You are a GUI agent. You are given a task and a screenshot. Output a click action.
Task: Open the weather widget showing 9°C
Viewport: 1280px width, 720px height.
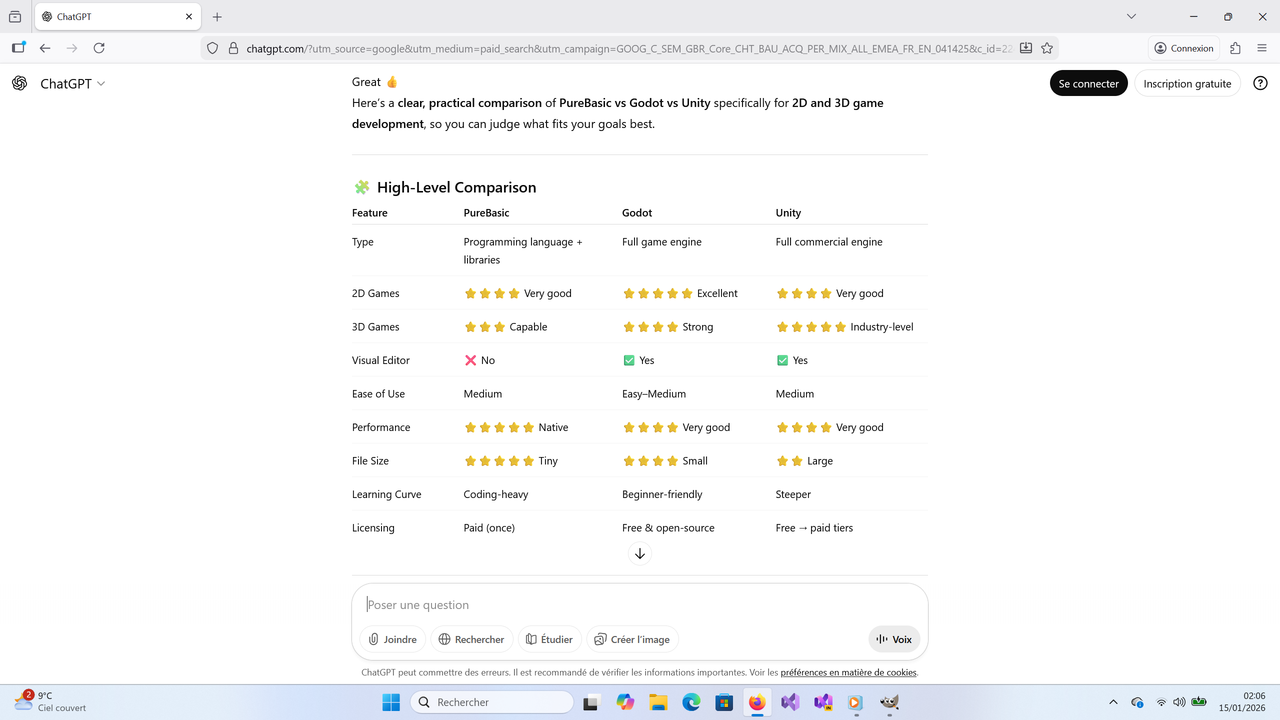click(50, 702)
